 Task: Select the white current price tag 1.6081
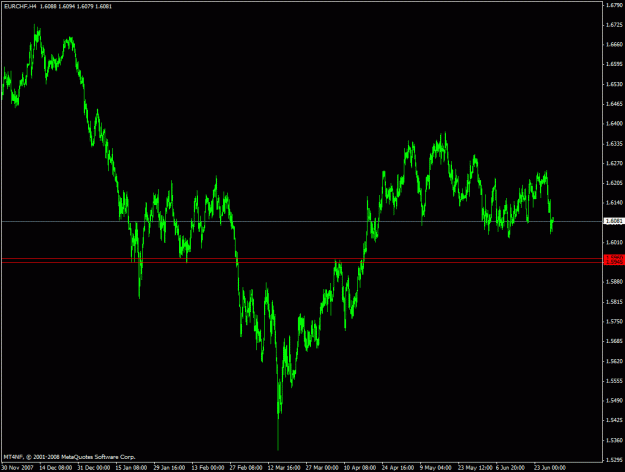(614, 221)
